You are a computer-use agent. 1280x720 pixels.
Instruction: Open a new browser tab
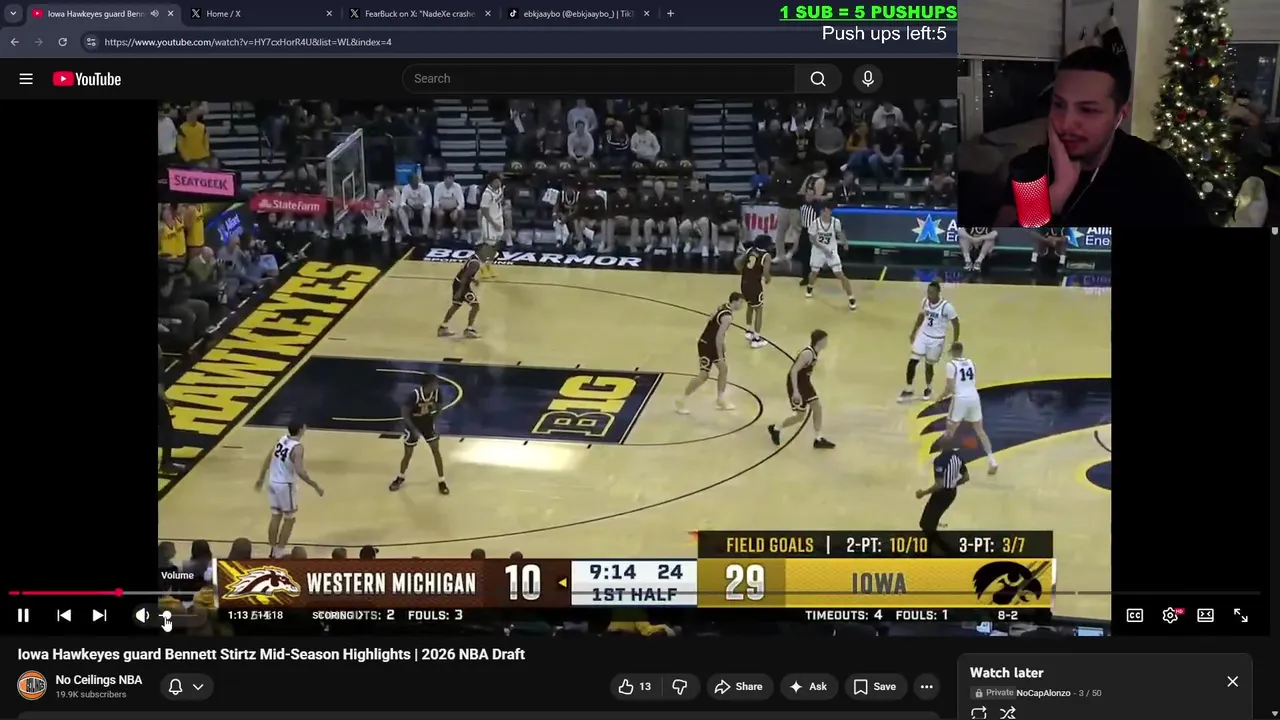point(670,14)
